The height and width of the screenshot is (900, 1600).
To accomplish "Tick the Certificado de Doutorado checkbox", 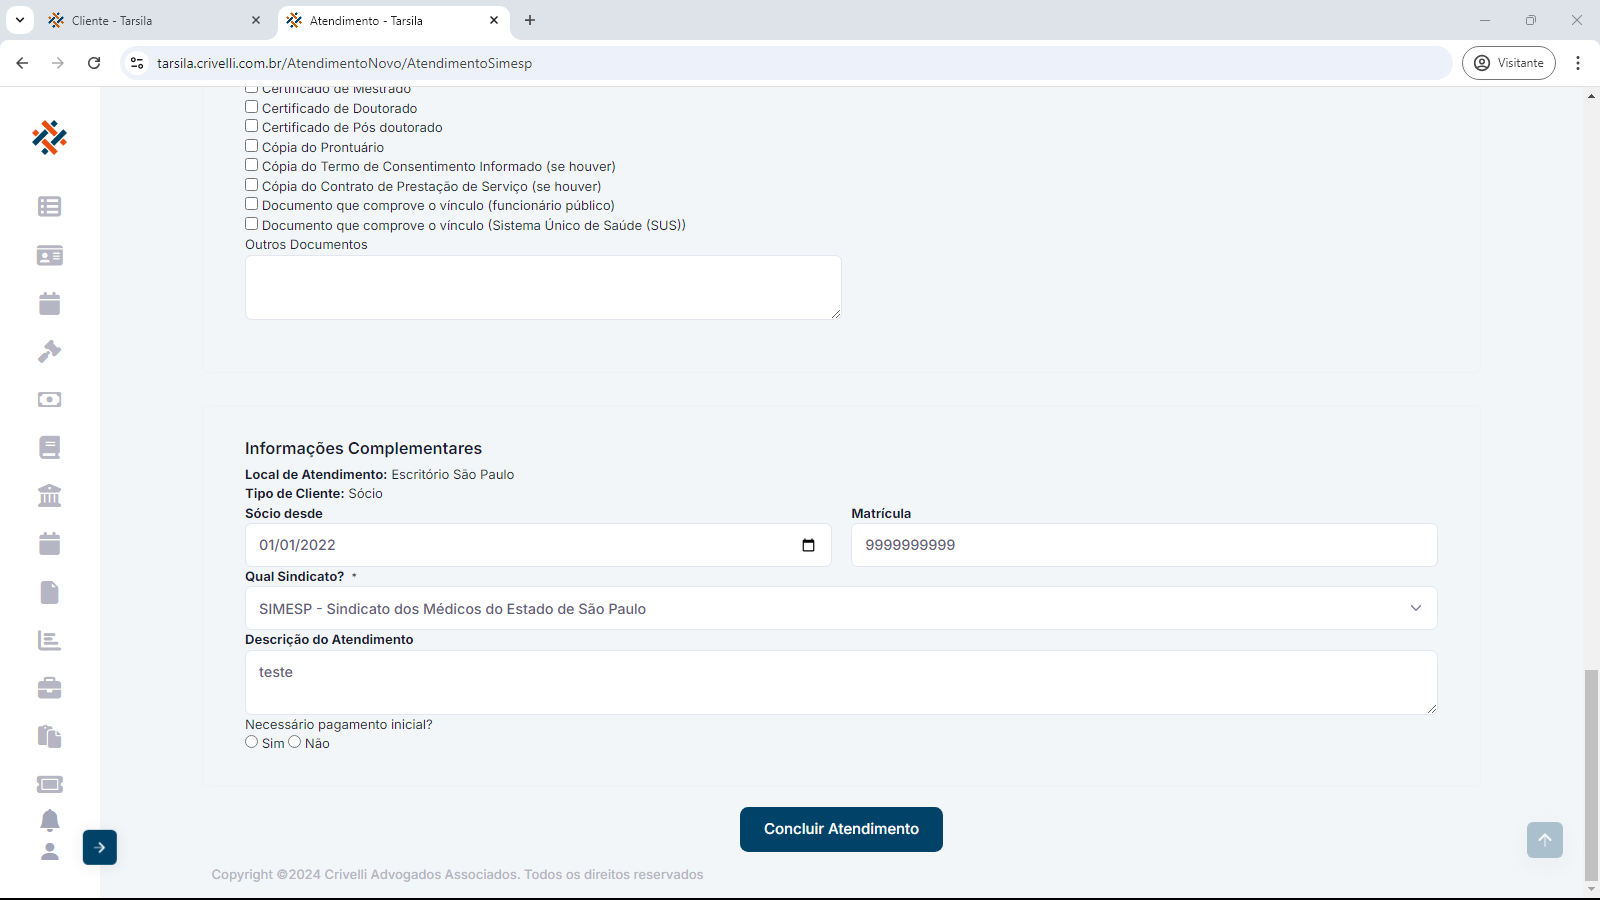I will 252,107.
